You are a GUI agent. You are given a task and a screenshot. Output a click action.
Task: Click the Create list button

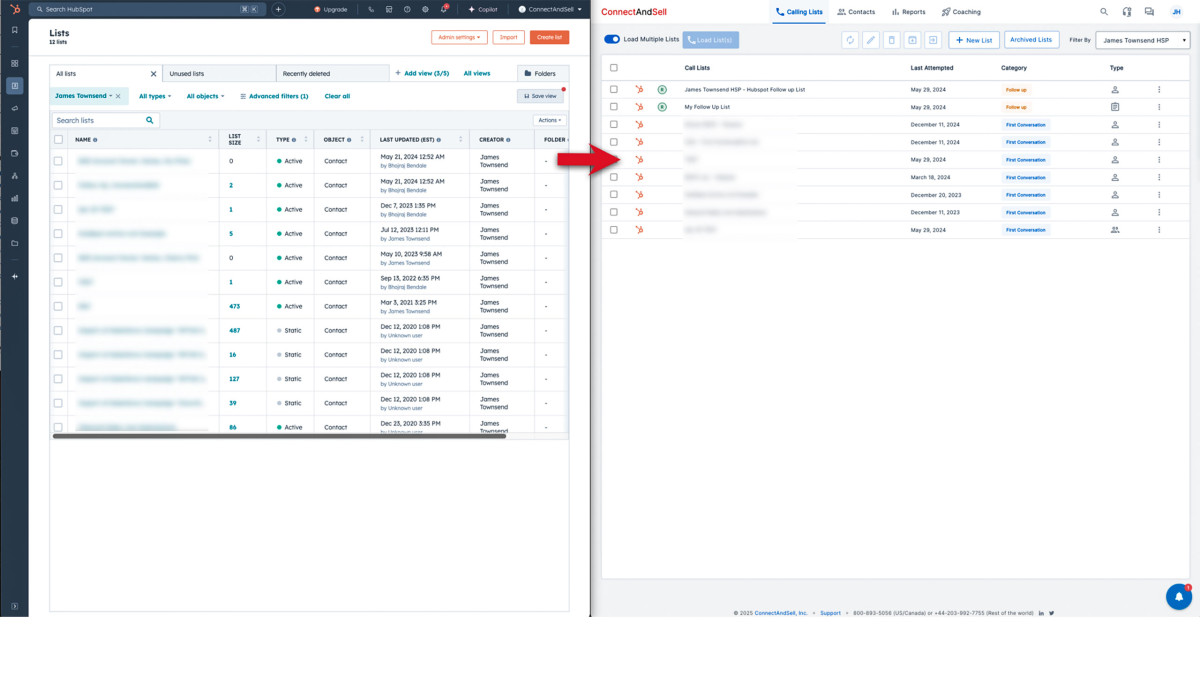[549, 37]
